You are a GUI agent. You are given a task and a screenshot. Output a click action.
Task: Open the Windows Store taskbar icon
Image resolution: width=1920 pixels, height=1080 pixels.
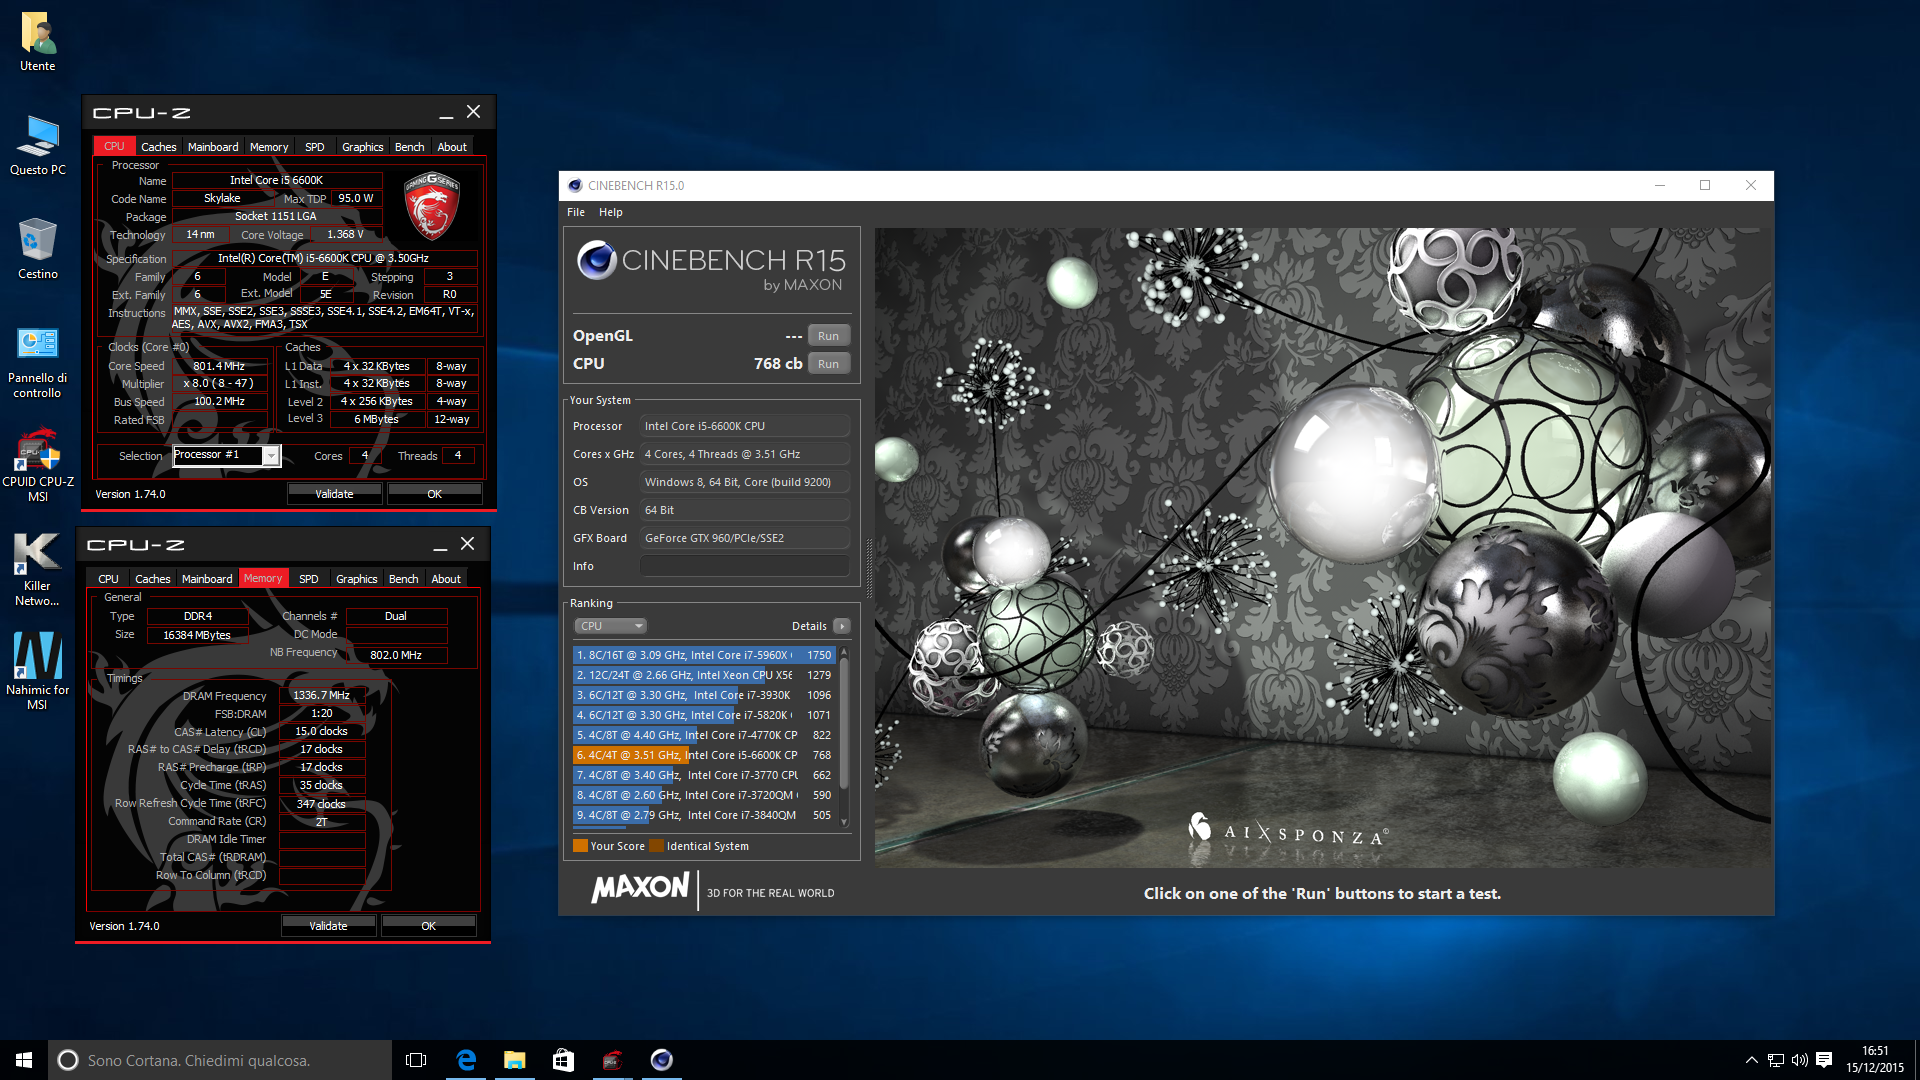[x=563, y=1060]
